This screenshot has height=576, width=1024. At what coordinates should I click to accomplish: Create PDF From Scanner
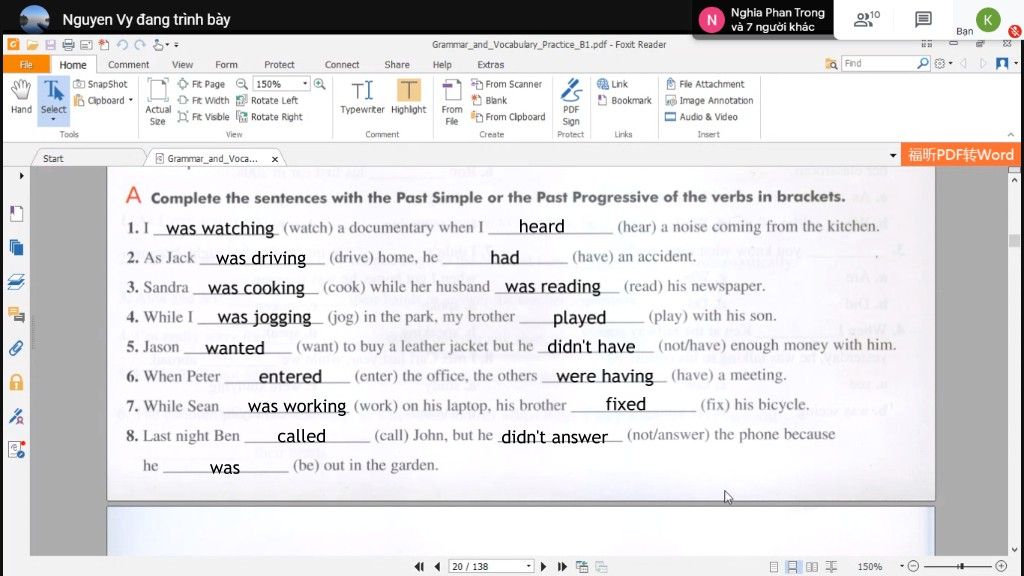(x=507, y=84)
